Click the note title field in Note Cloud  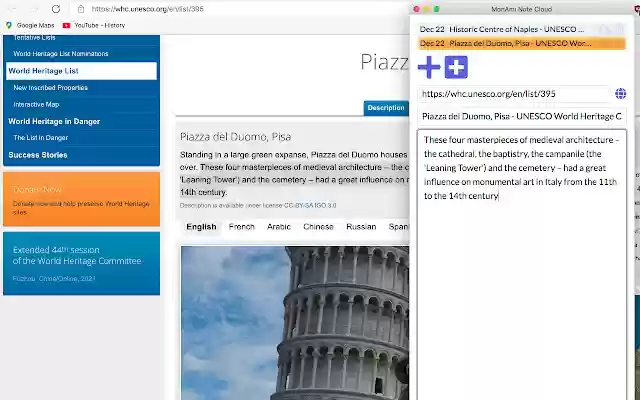[x=522, y=117]
